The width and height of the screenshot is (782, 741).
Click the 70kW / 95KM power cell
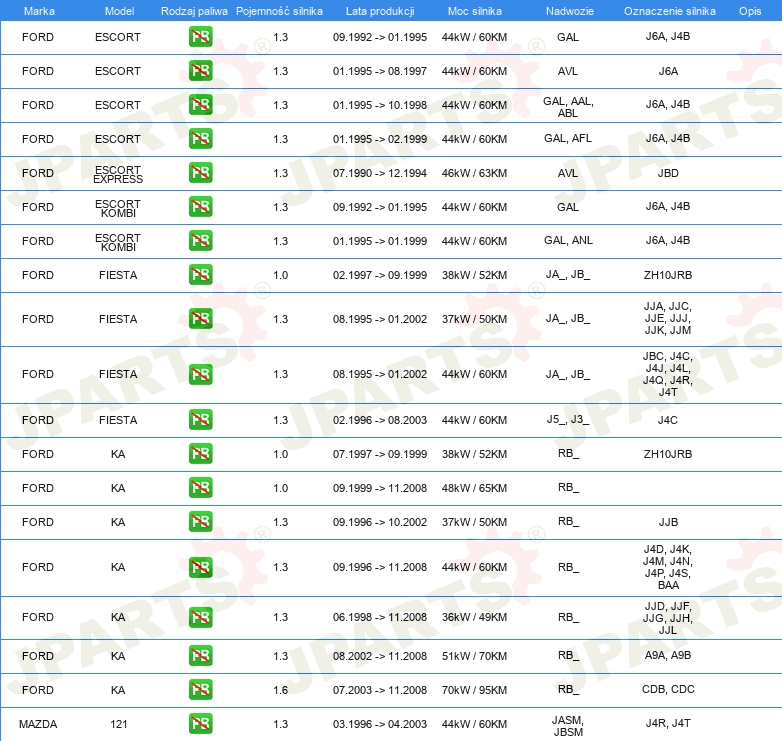point(474,690)
